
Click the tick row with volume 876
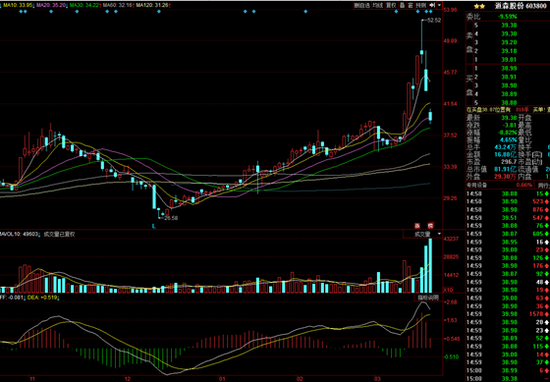click(x=508, y=210)
